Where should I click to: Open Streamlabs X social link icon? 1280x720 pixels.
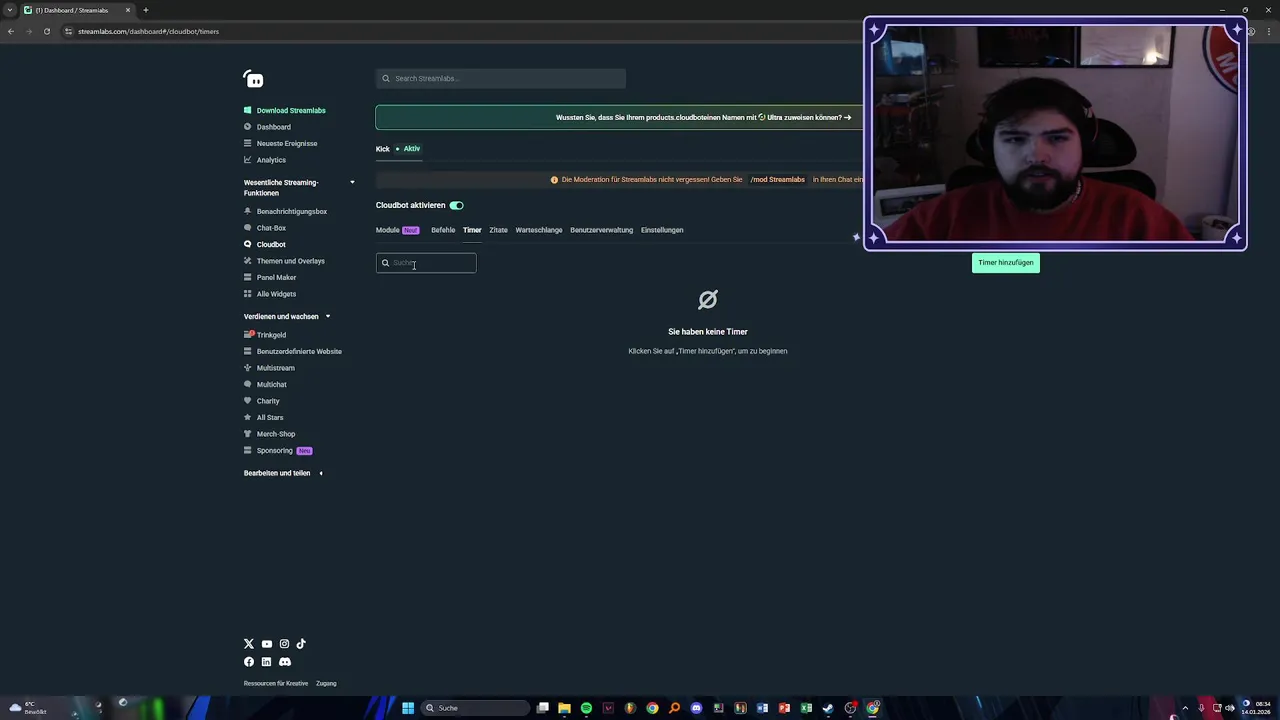[x=249, y=644]
